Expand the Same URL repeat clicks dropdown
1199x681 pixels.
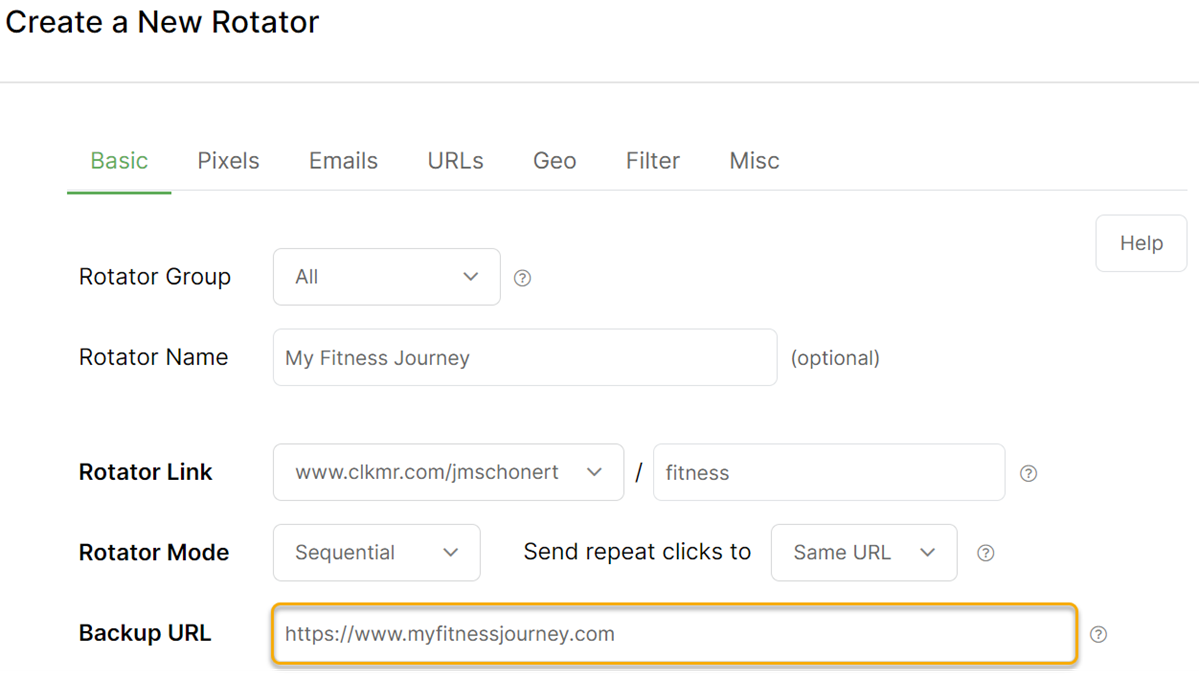pos(863,552)
